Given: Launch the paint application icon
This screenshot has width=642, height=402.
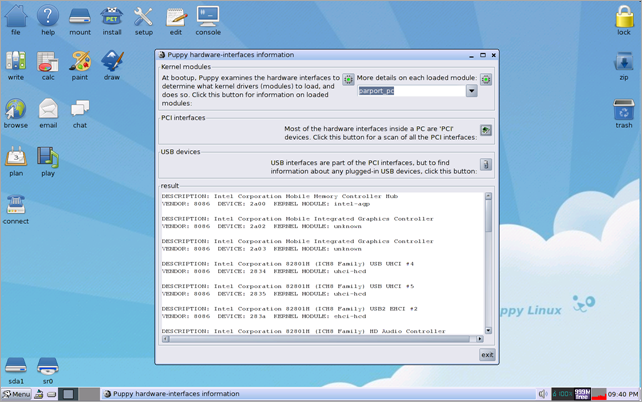Looking at the screenshot, I should click(x=80, y=65).
